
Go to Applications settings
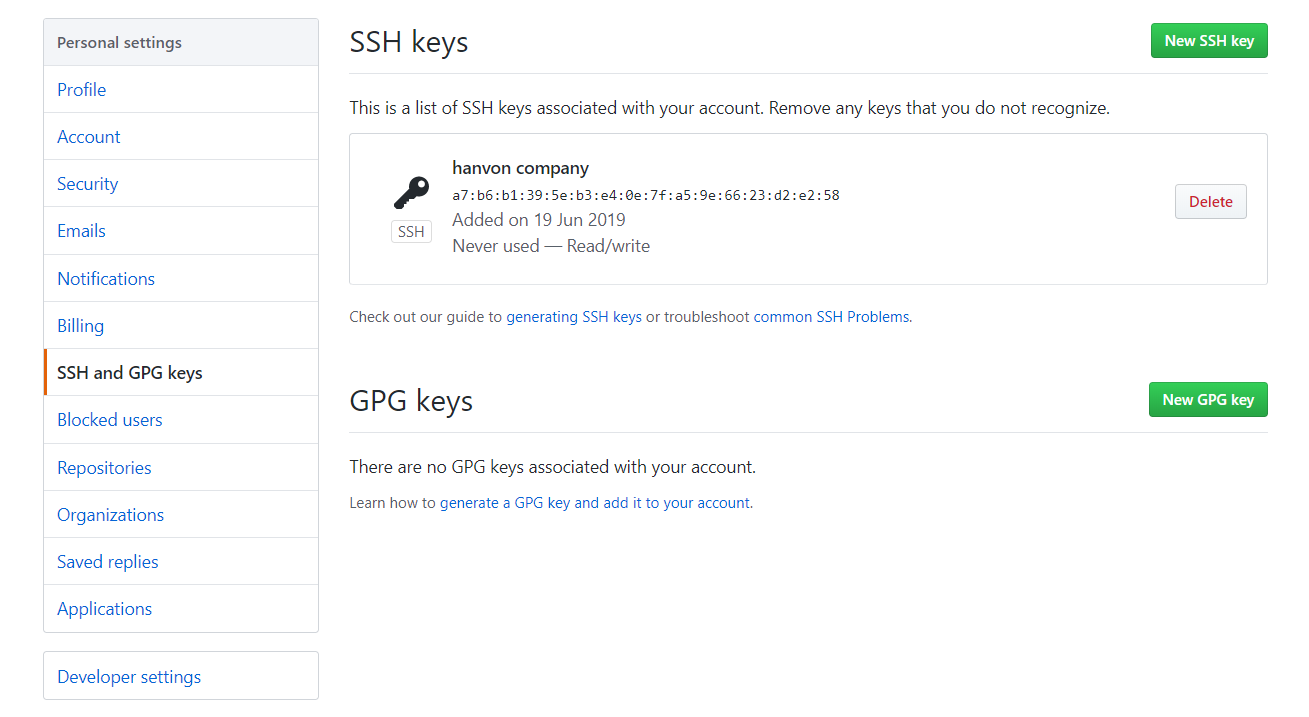(105, 609)
